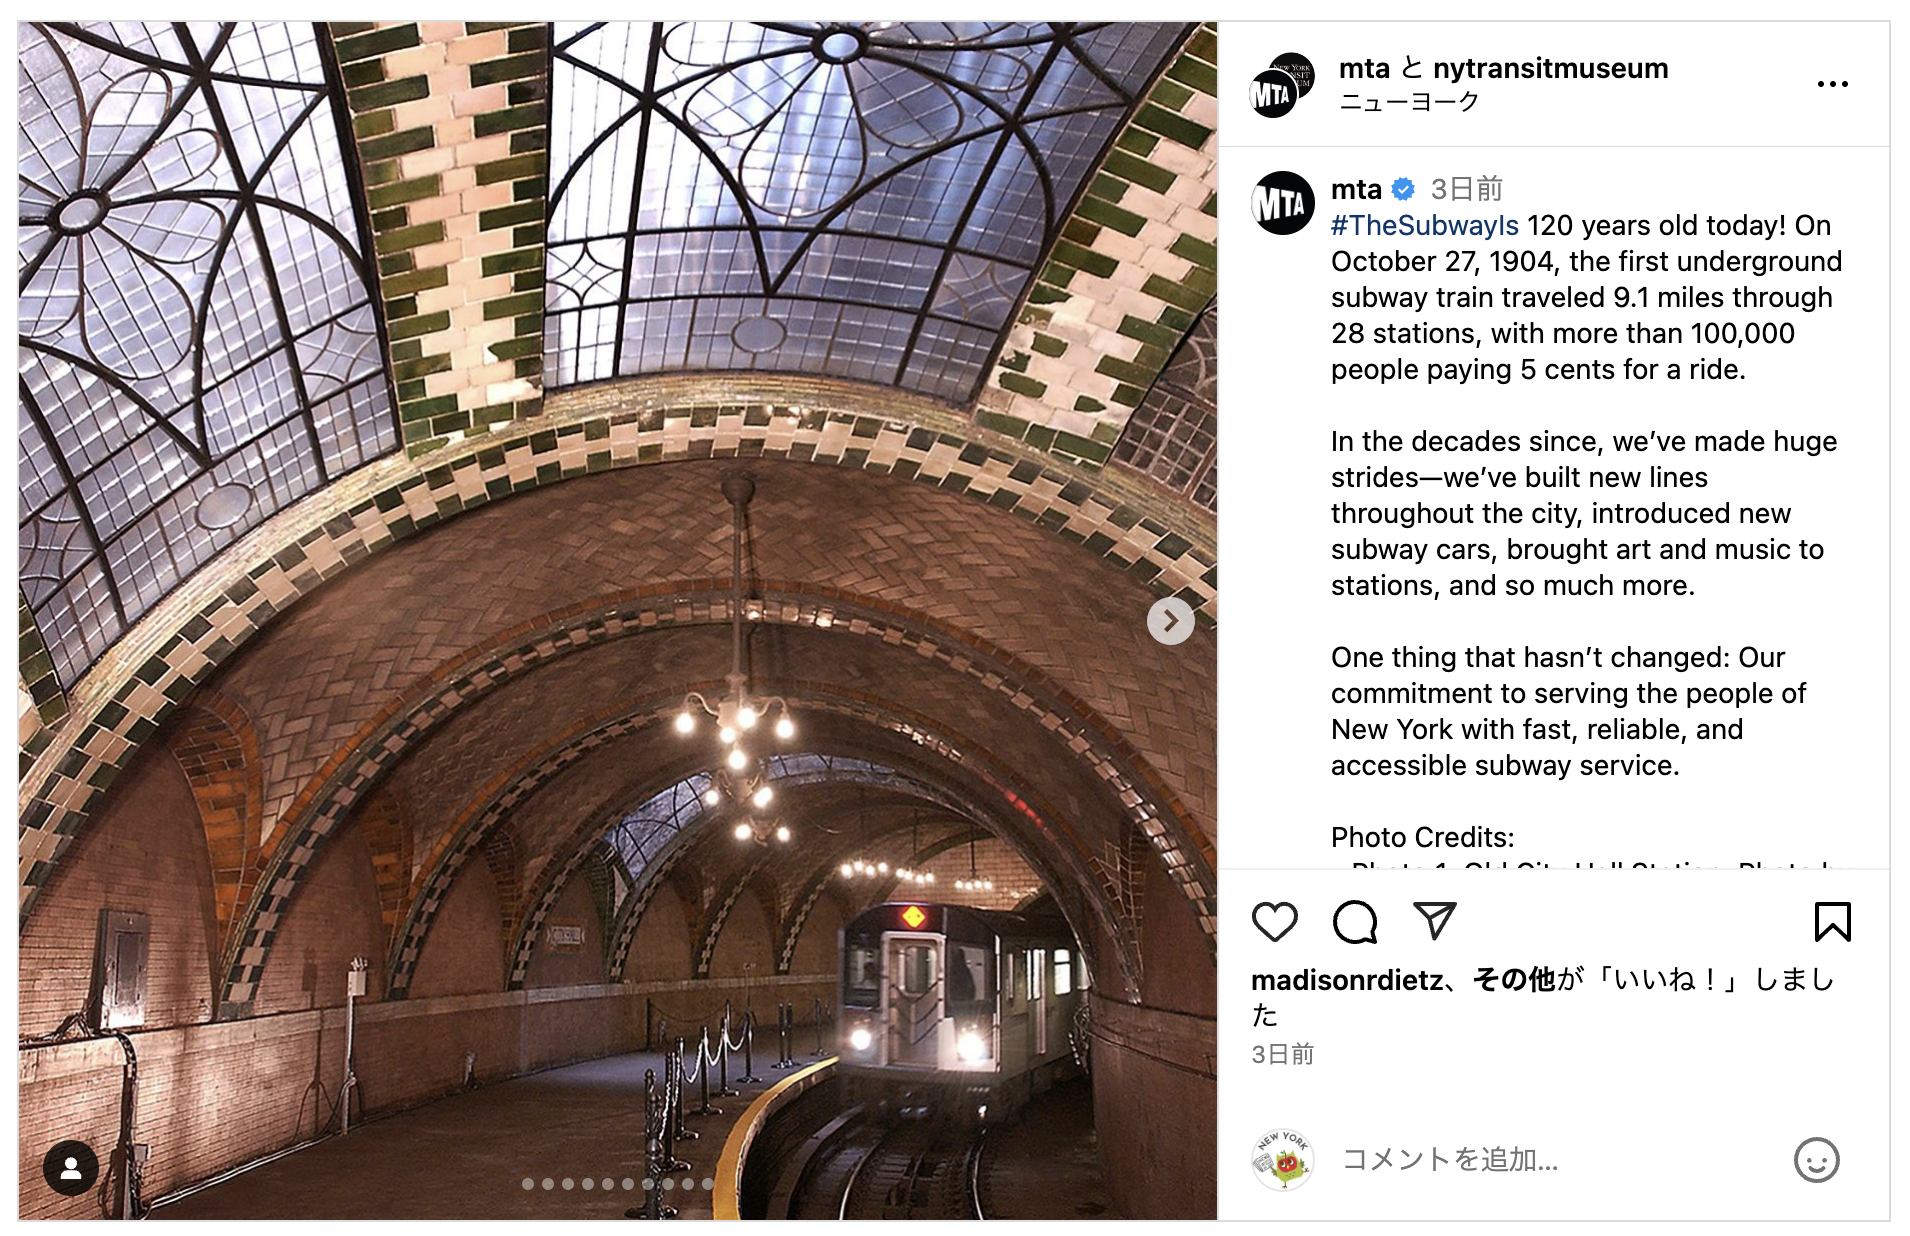Show tagged people on the photo
Viewport: 1910px width, 1236px height.
pos(71,1167)
